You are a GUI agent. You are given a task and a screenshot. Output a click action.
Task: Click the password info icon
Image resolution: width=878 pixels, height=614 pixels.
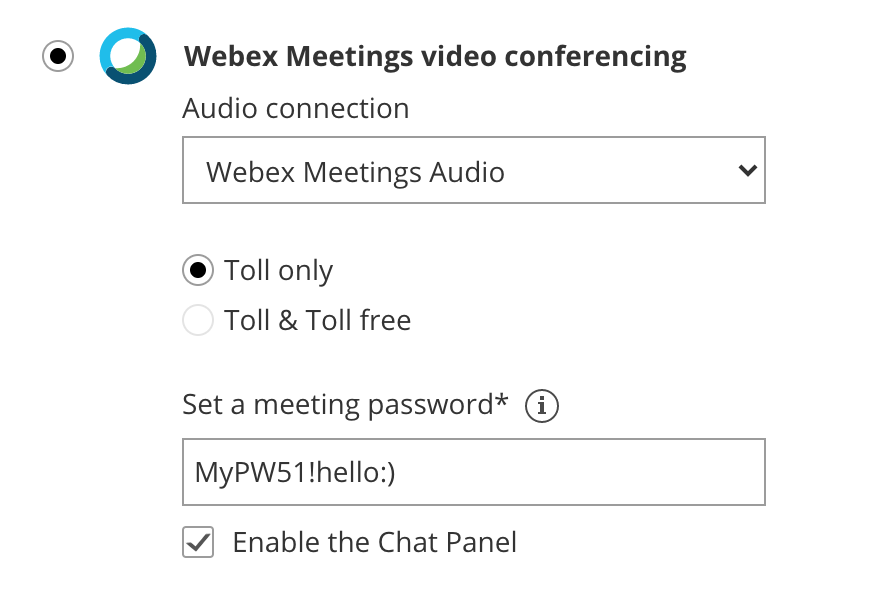(542, 406)
